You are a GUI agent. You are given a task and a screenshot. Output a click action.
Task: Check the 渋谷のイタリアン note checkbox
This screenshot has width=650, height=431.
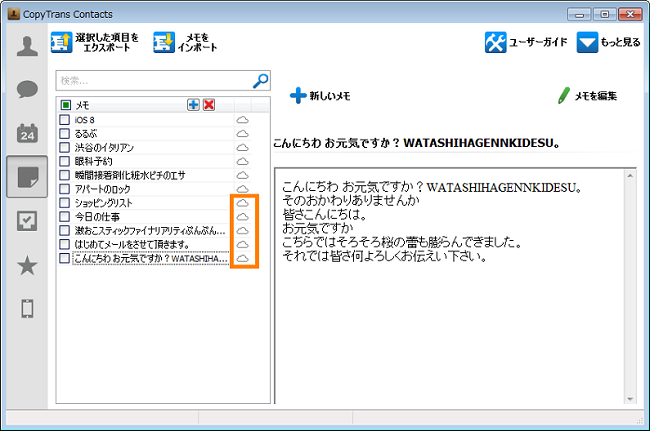(64, 148)
